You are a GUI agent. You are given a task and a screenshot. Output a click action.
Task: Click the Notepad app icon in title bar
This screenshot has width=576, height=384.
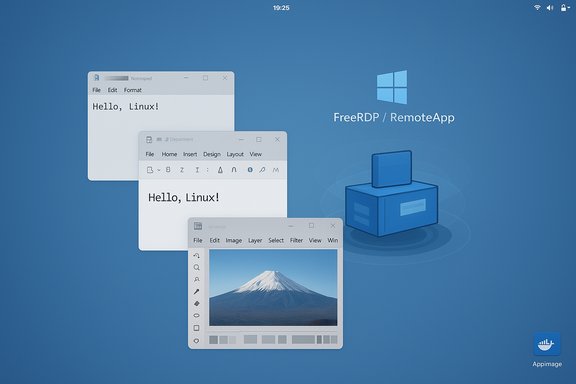(x=97, y=78)
